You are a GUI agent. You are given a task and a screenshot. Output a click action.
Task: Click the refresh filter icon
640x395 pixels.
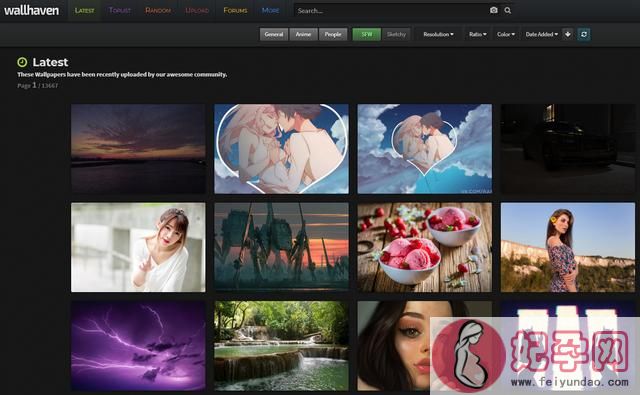584,34
